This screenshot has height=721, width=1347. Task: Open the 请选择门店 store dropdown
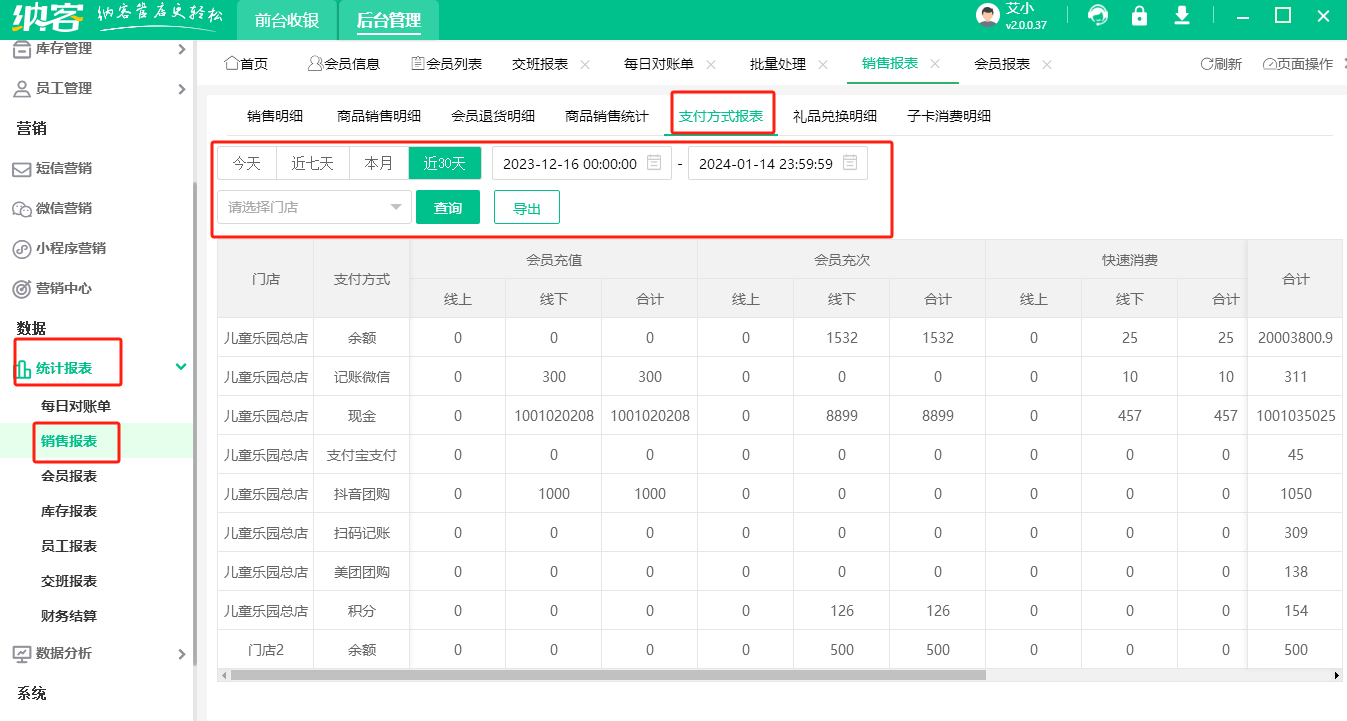point(314,207)
